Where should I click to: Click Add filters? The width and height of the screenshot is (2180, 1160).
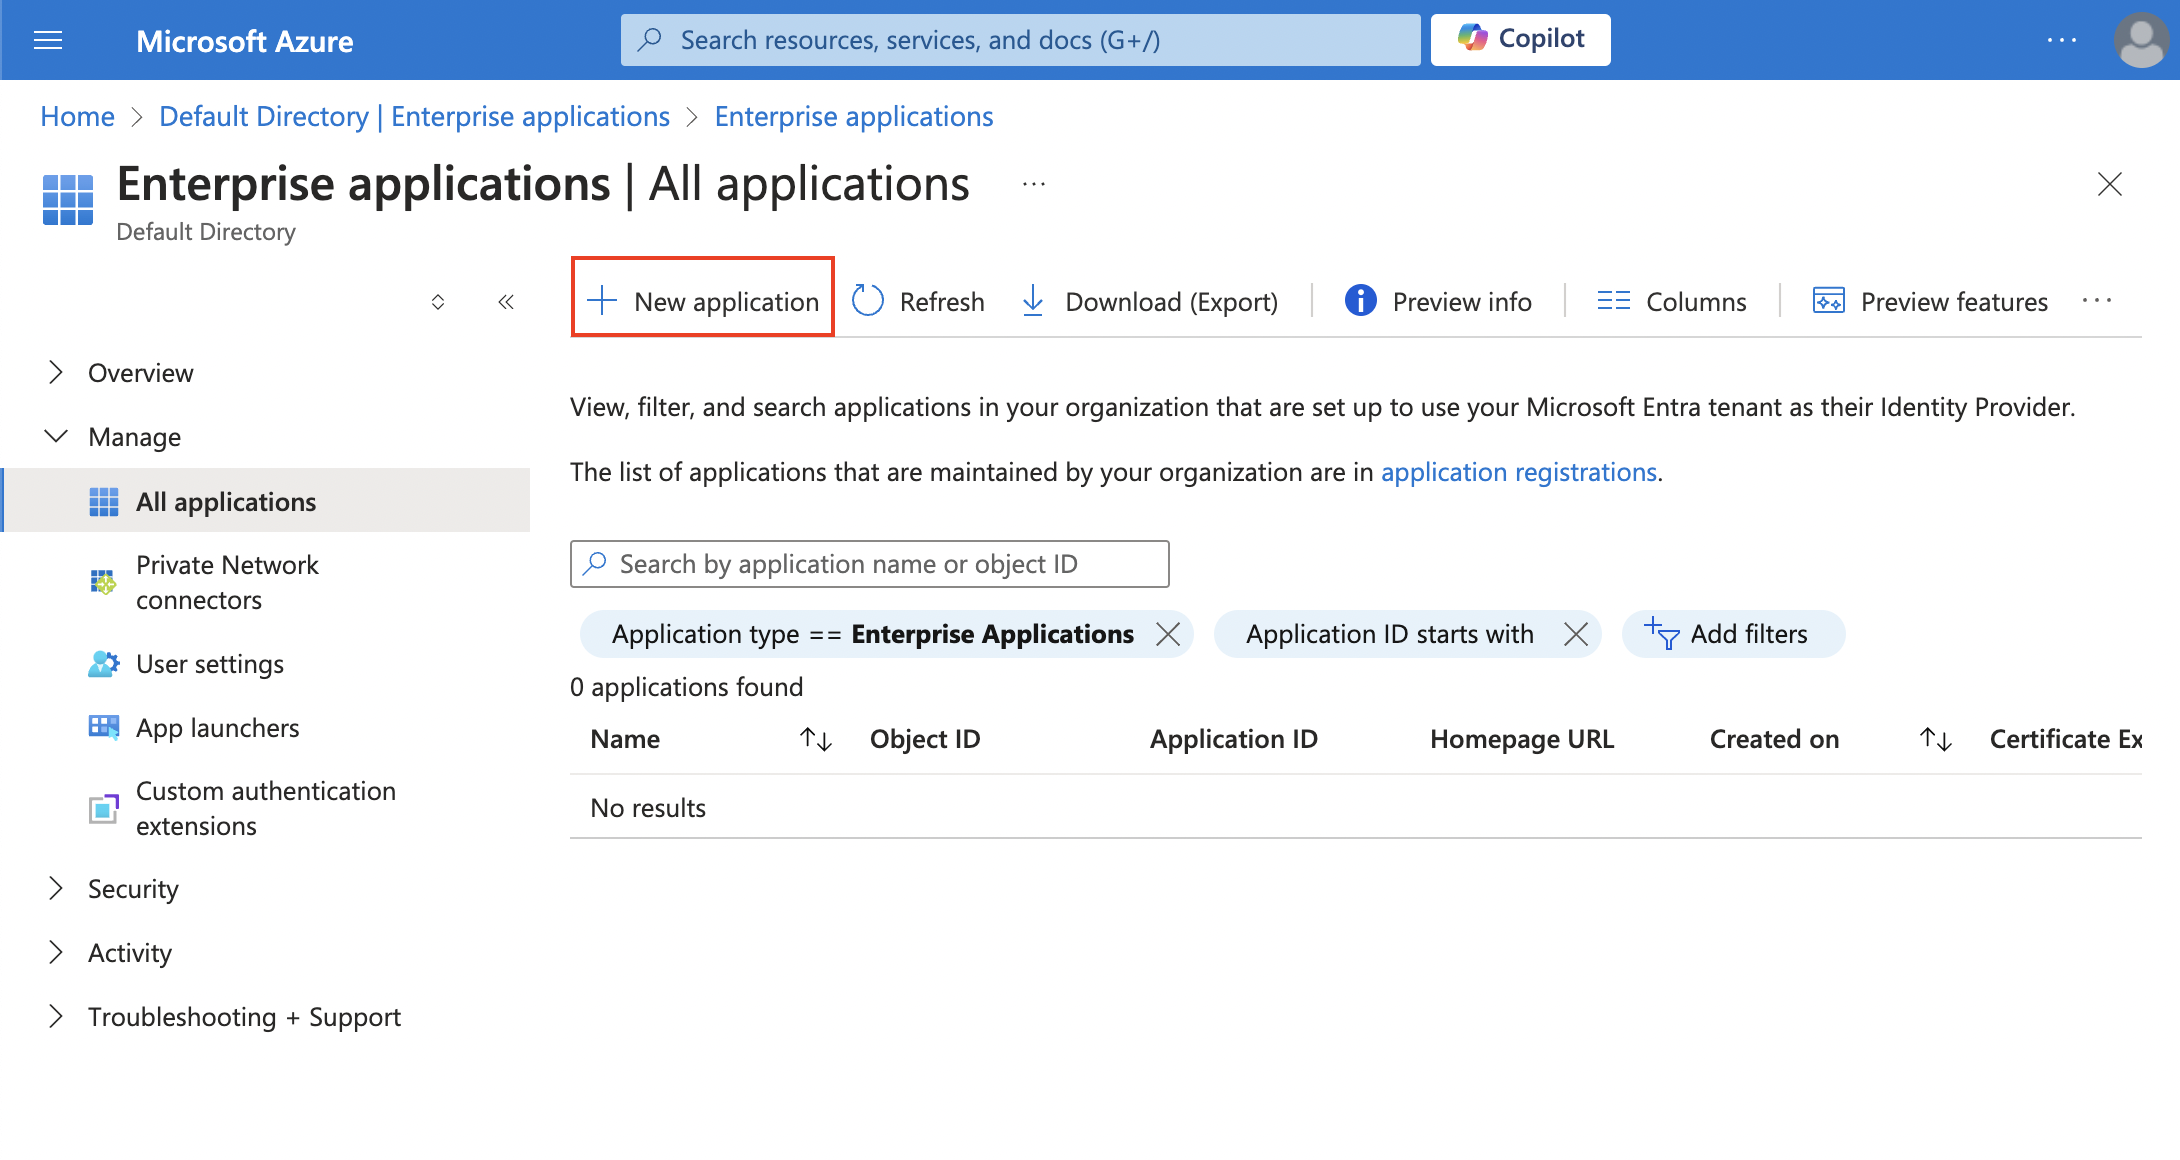coord(1733,634)
